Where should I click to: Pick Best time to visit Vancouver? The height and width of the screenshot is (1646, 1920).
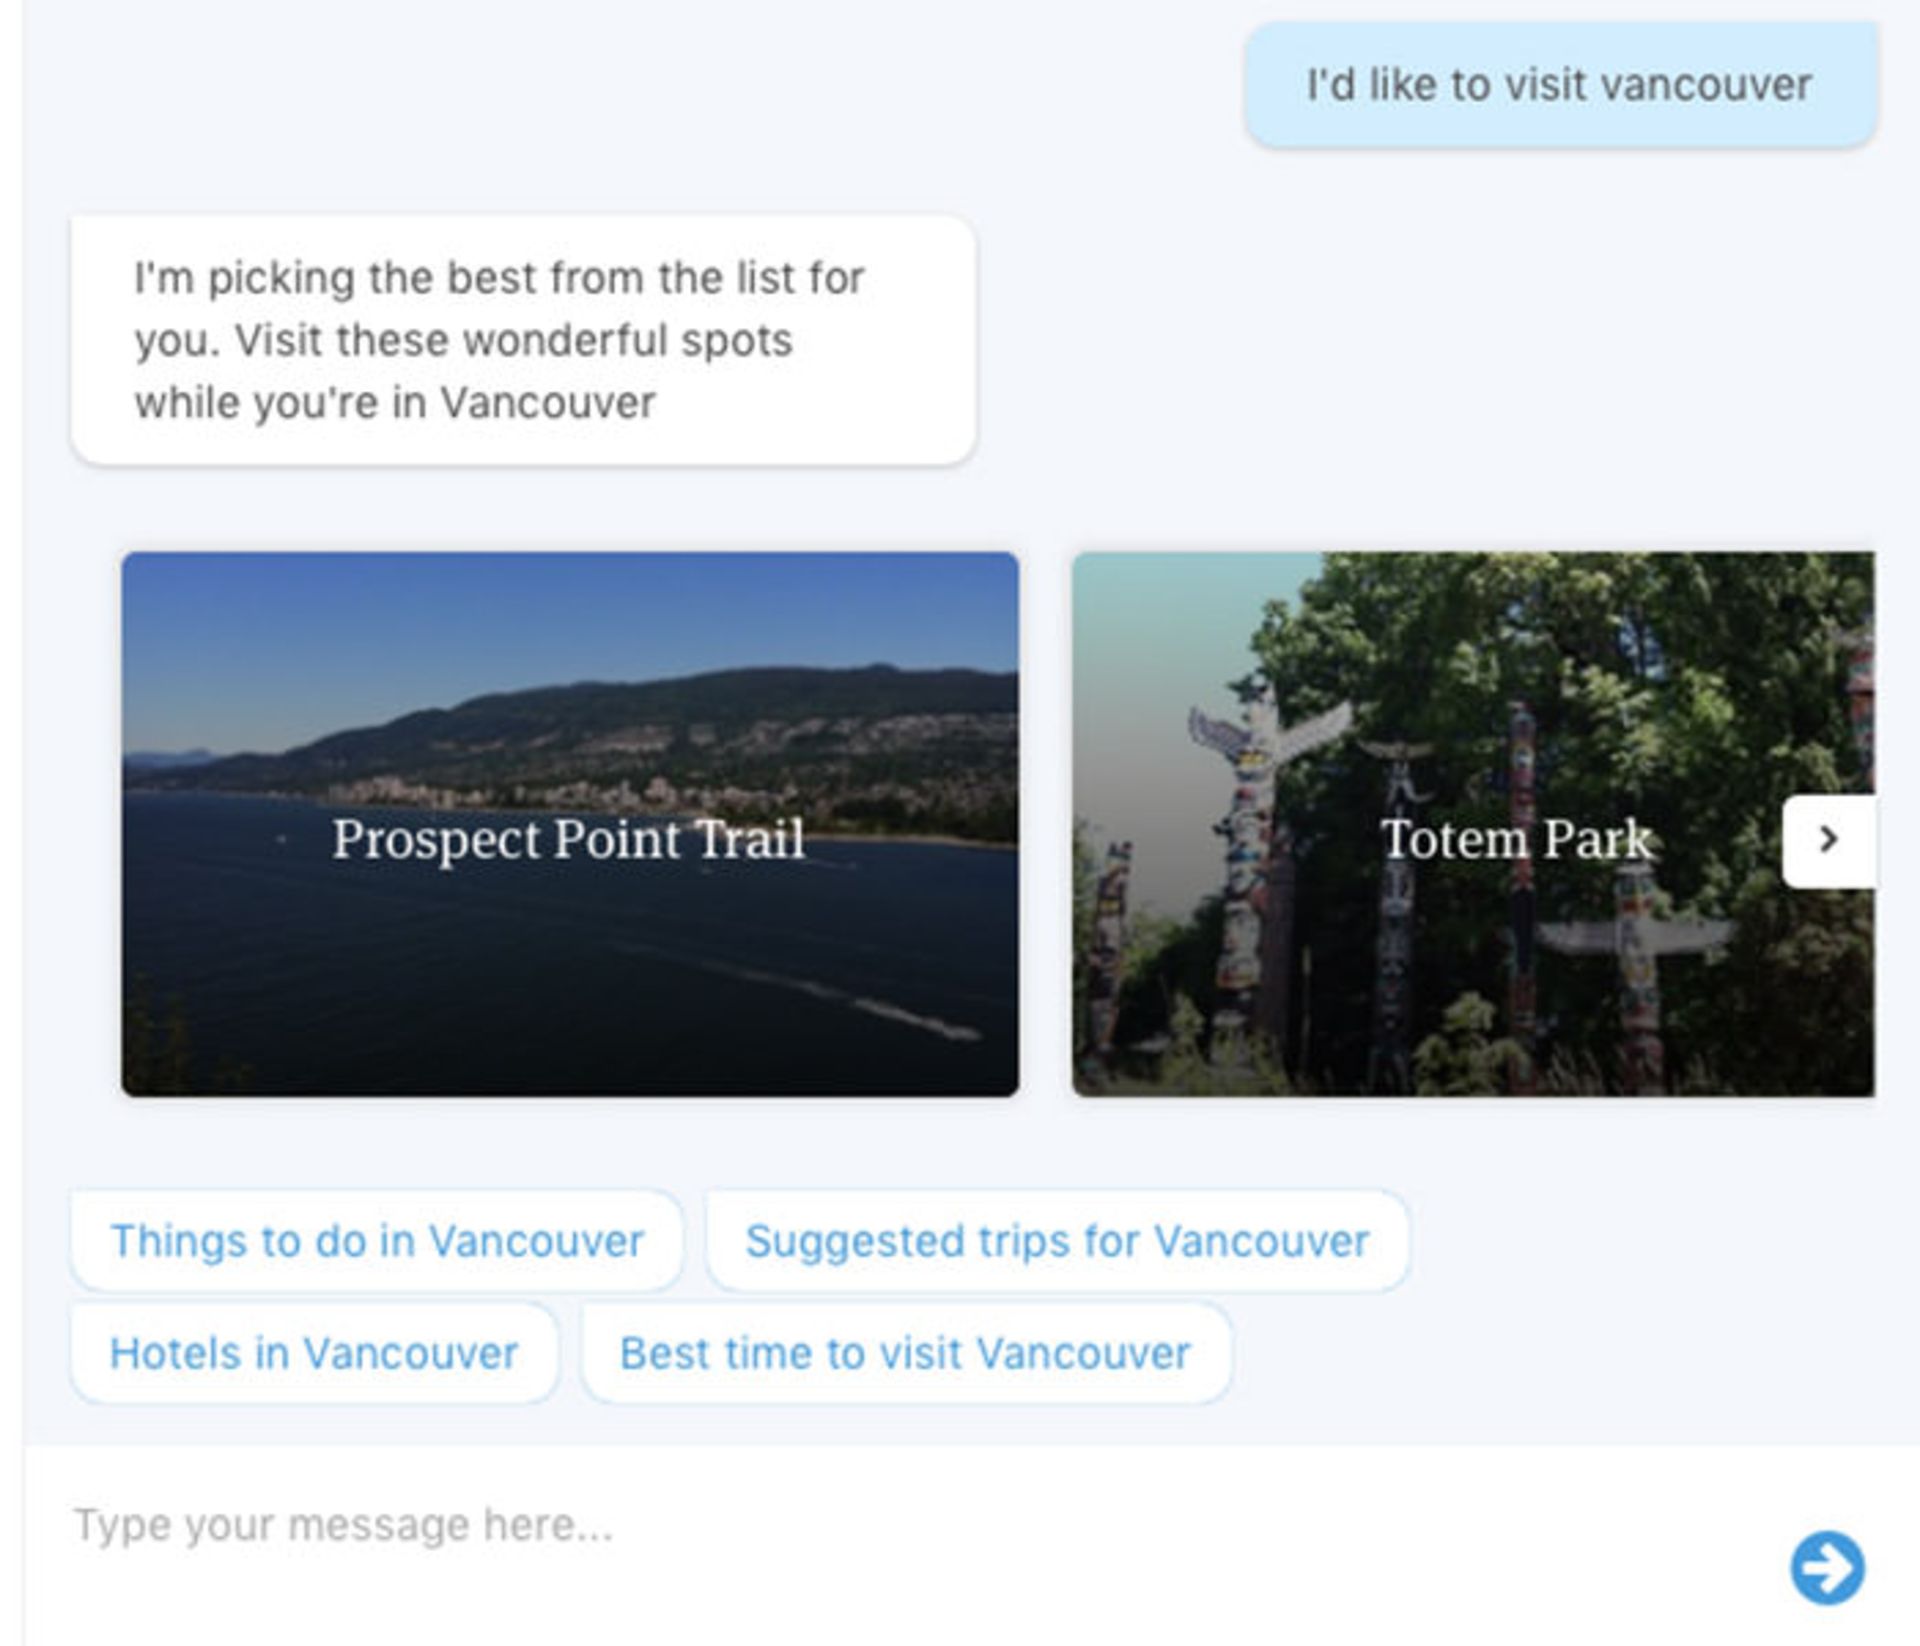click(x=906, y=1353)
